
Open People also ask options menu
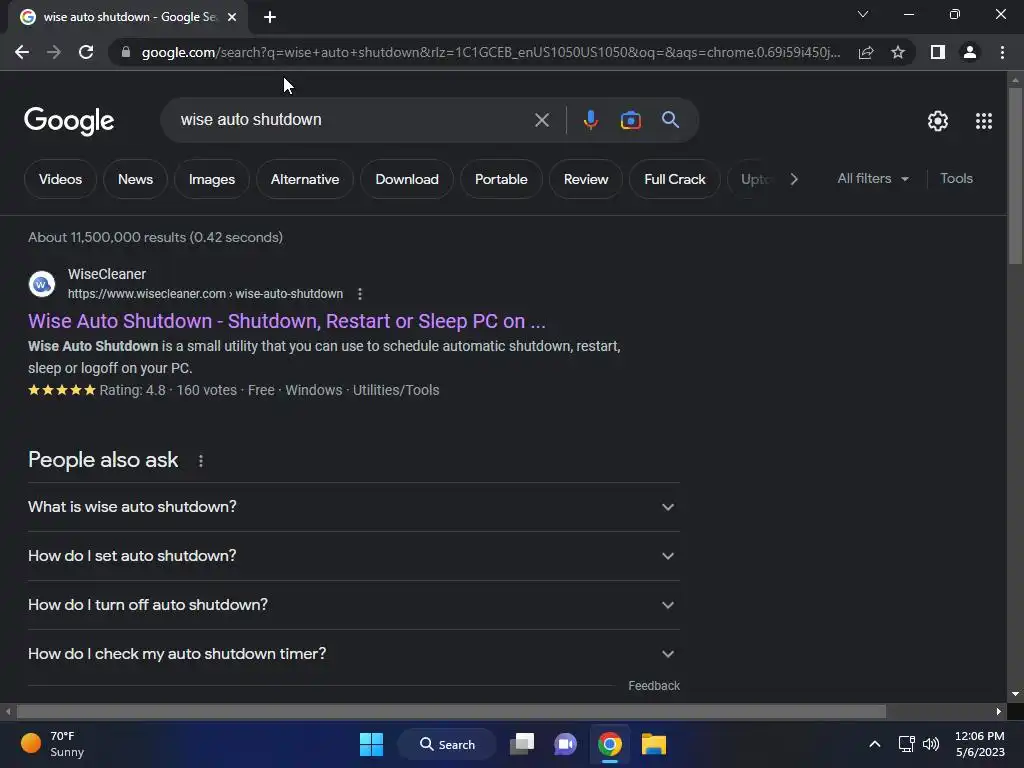pos(200,461)
